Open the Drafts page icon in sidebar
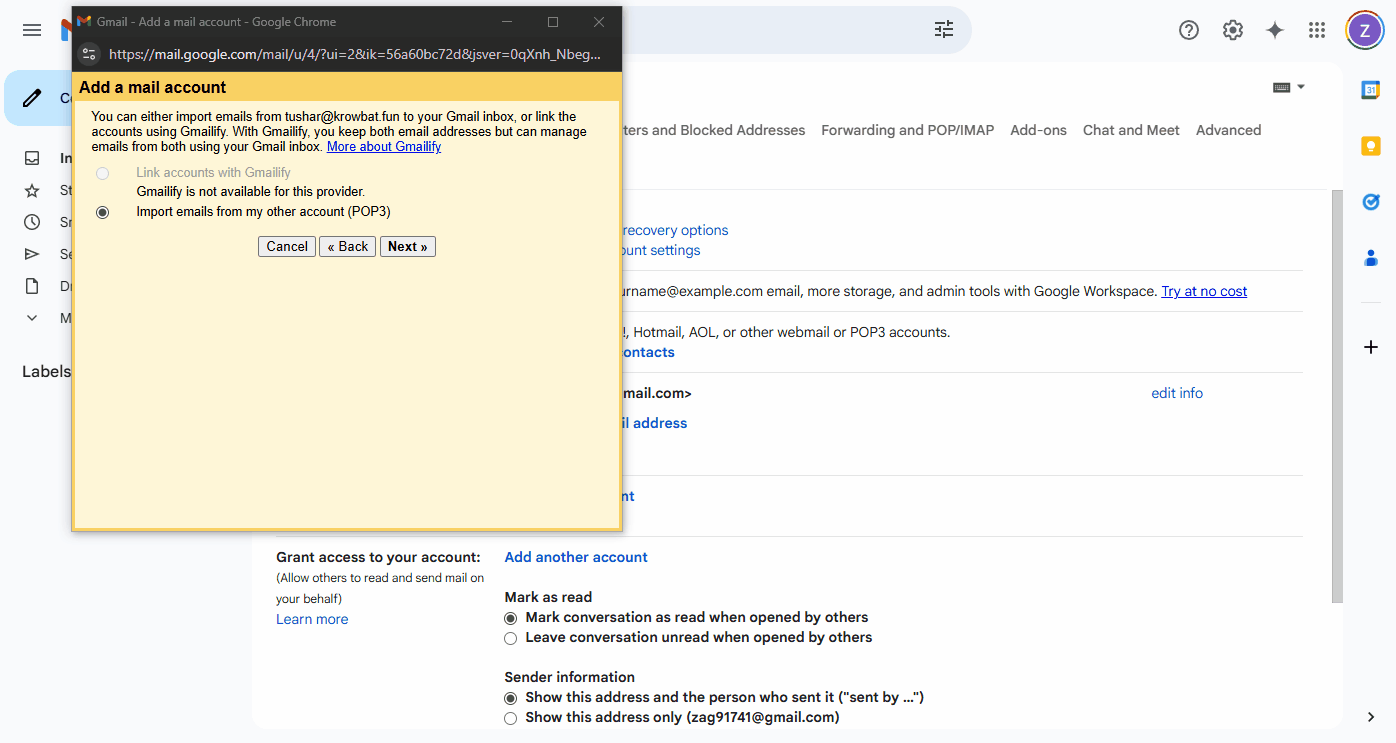 pos(32,286)
